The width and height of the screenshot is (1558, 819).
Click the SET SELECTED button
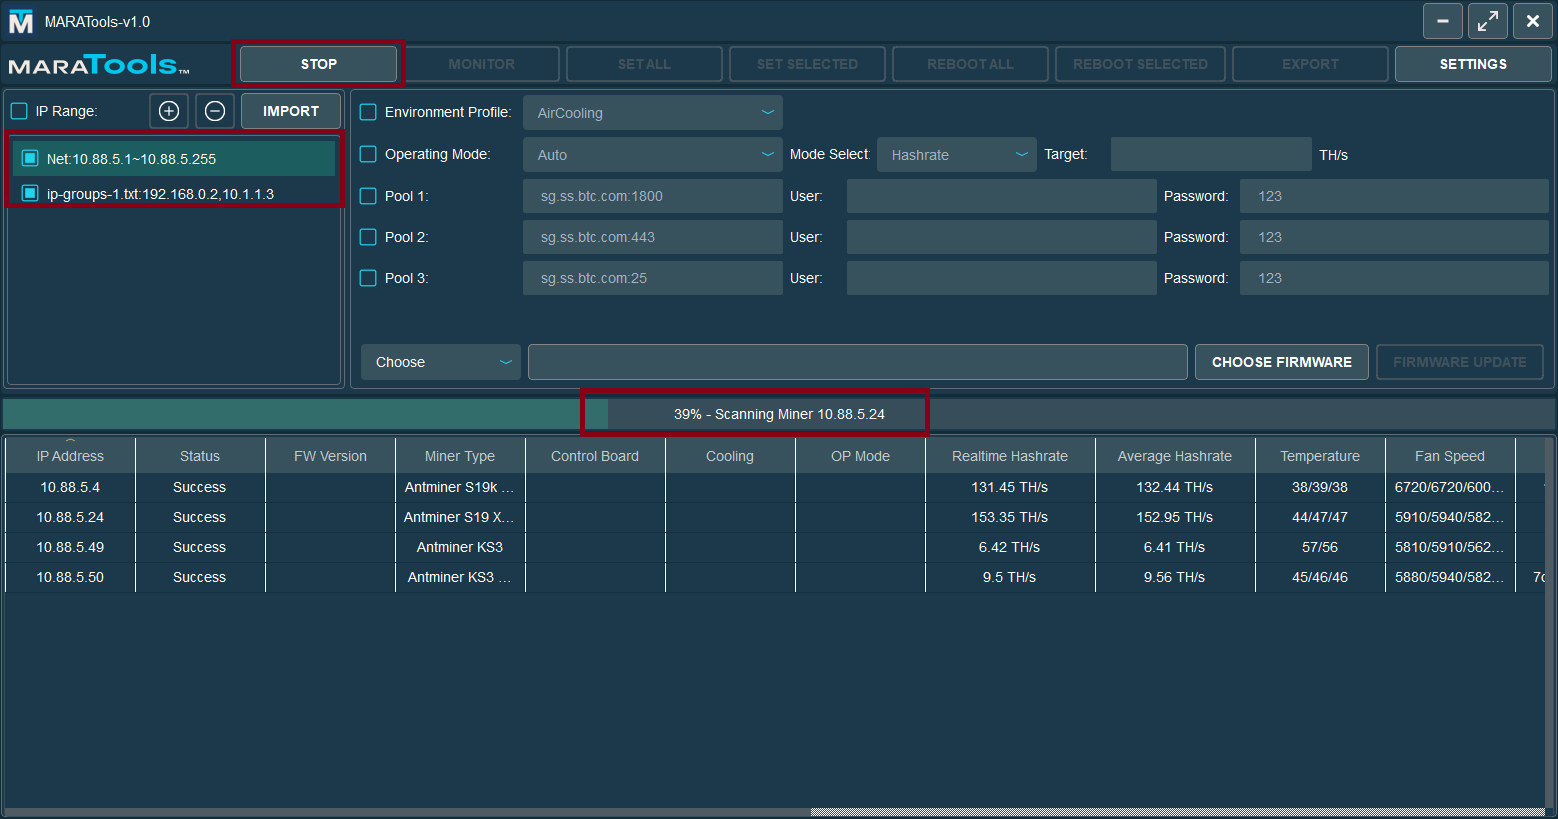click(x=807, y=64)
